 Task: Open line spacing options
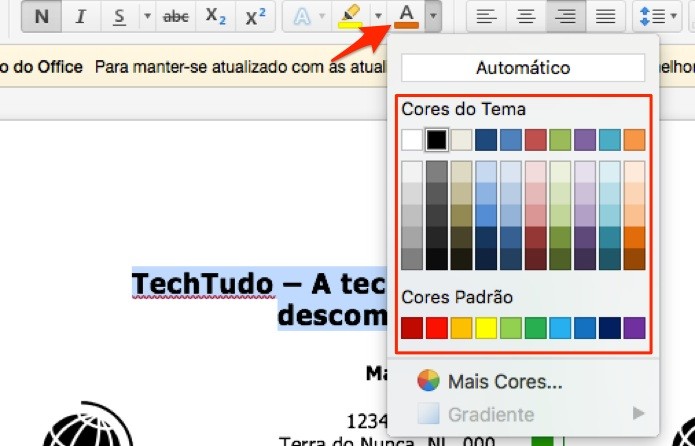tap(652, 16)
